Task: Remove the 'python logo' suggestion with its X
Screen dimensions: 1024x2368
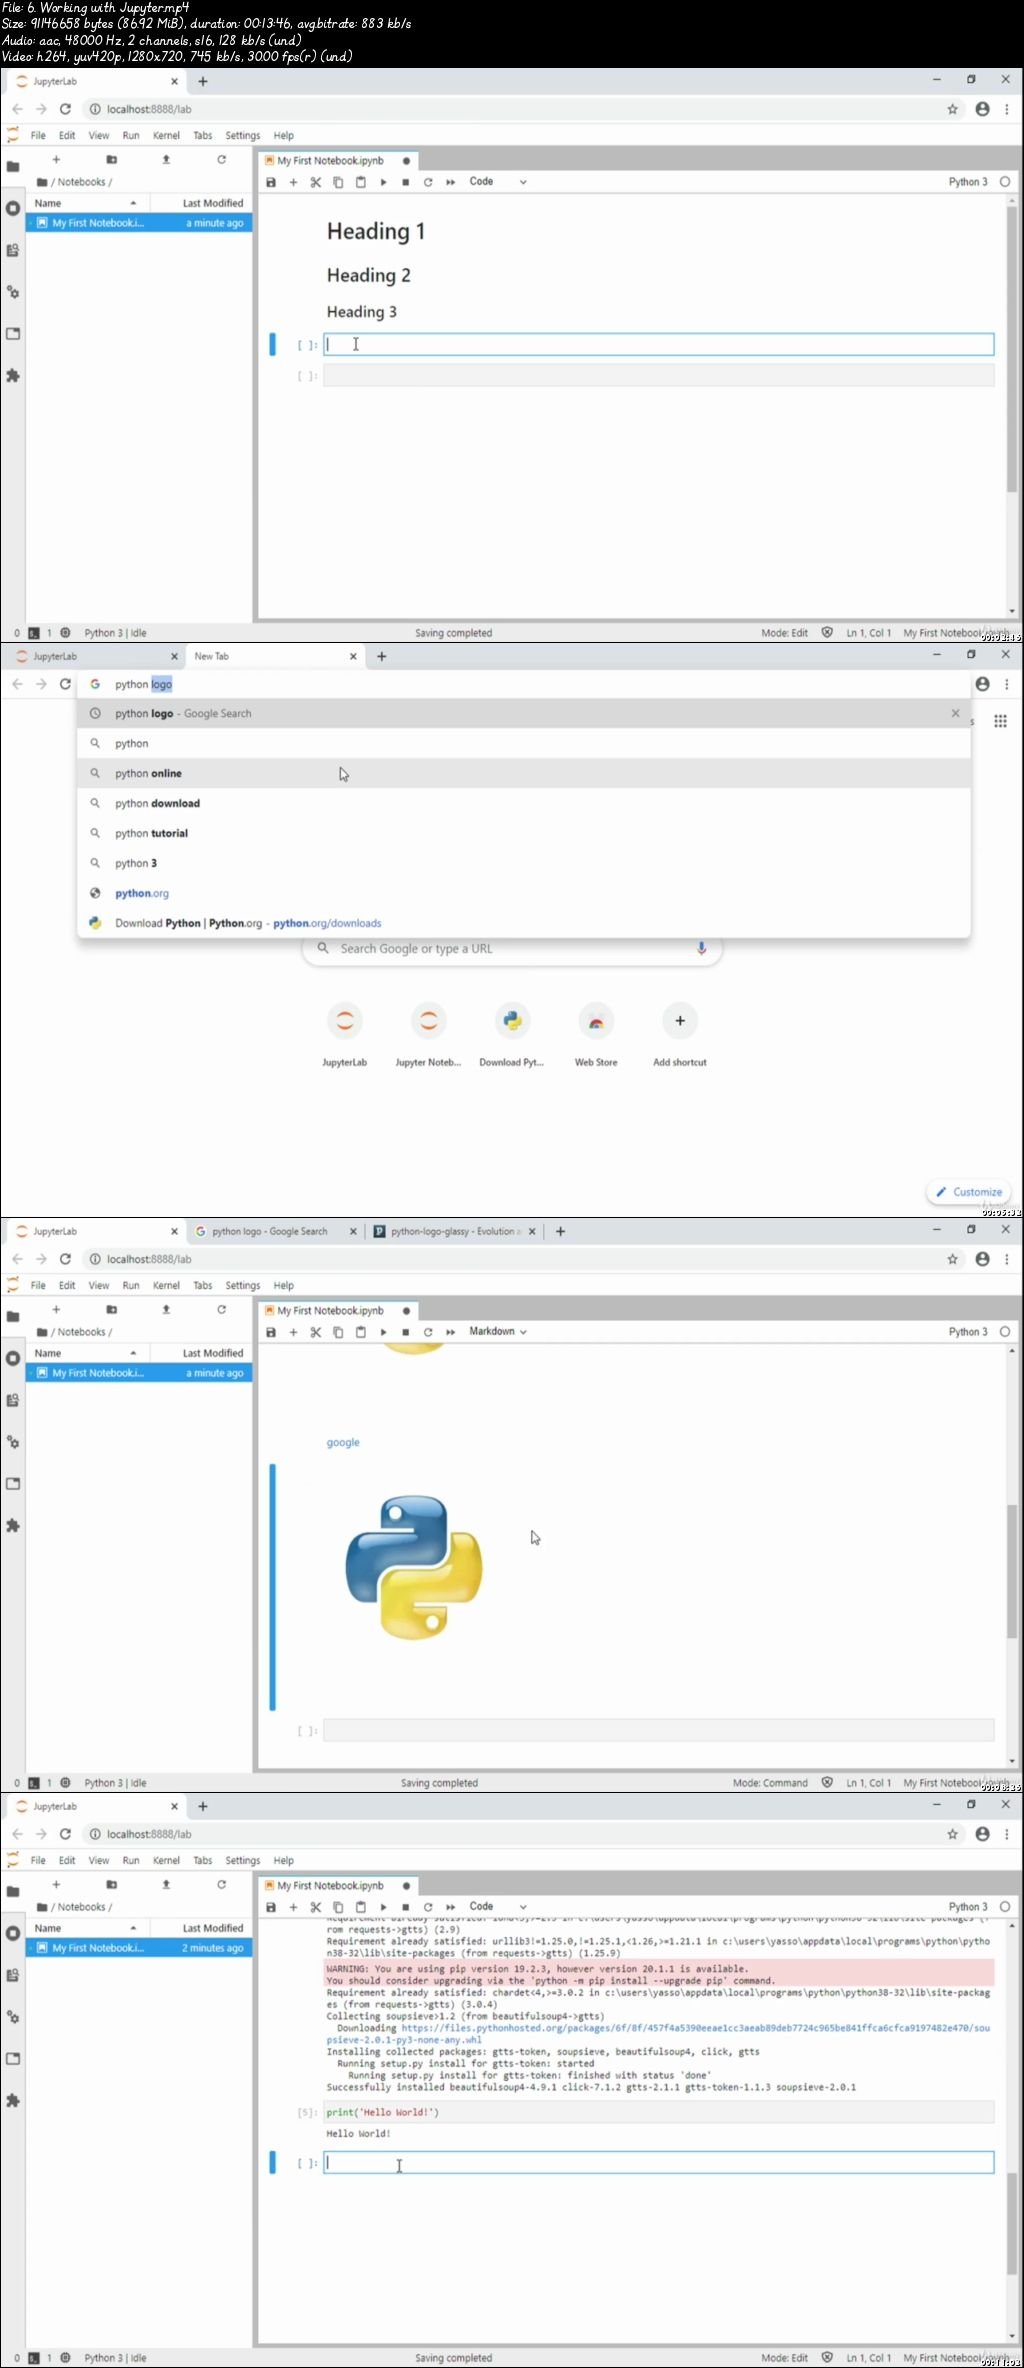Action: point(955,713)
